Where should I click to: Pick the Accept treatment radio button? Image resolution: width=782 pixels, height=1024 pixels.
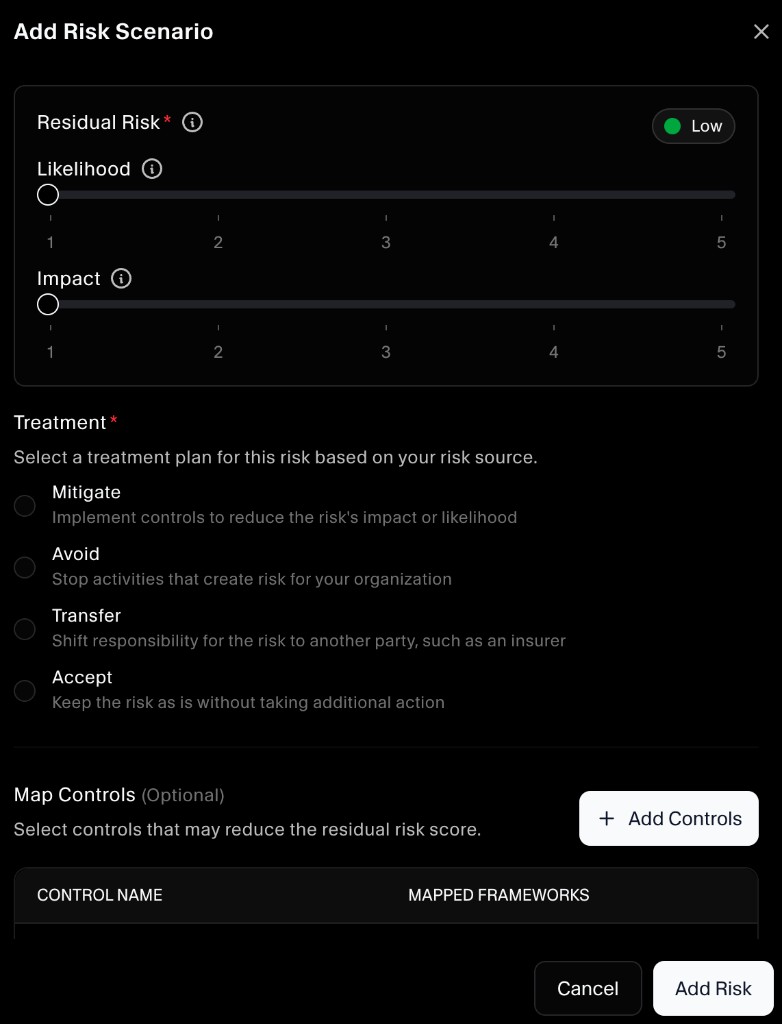(x=25, y=690)
